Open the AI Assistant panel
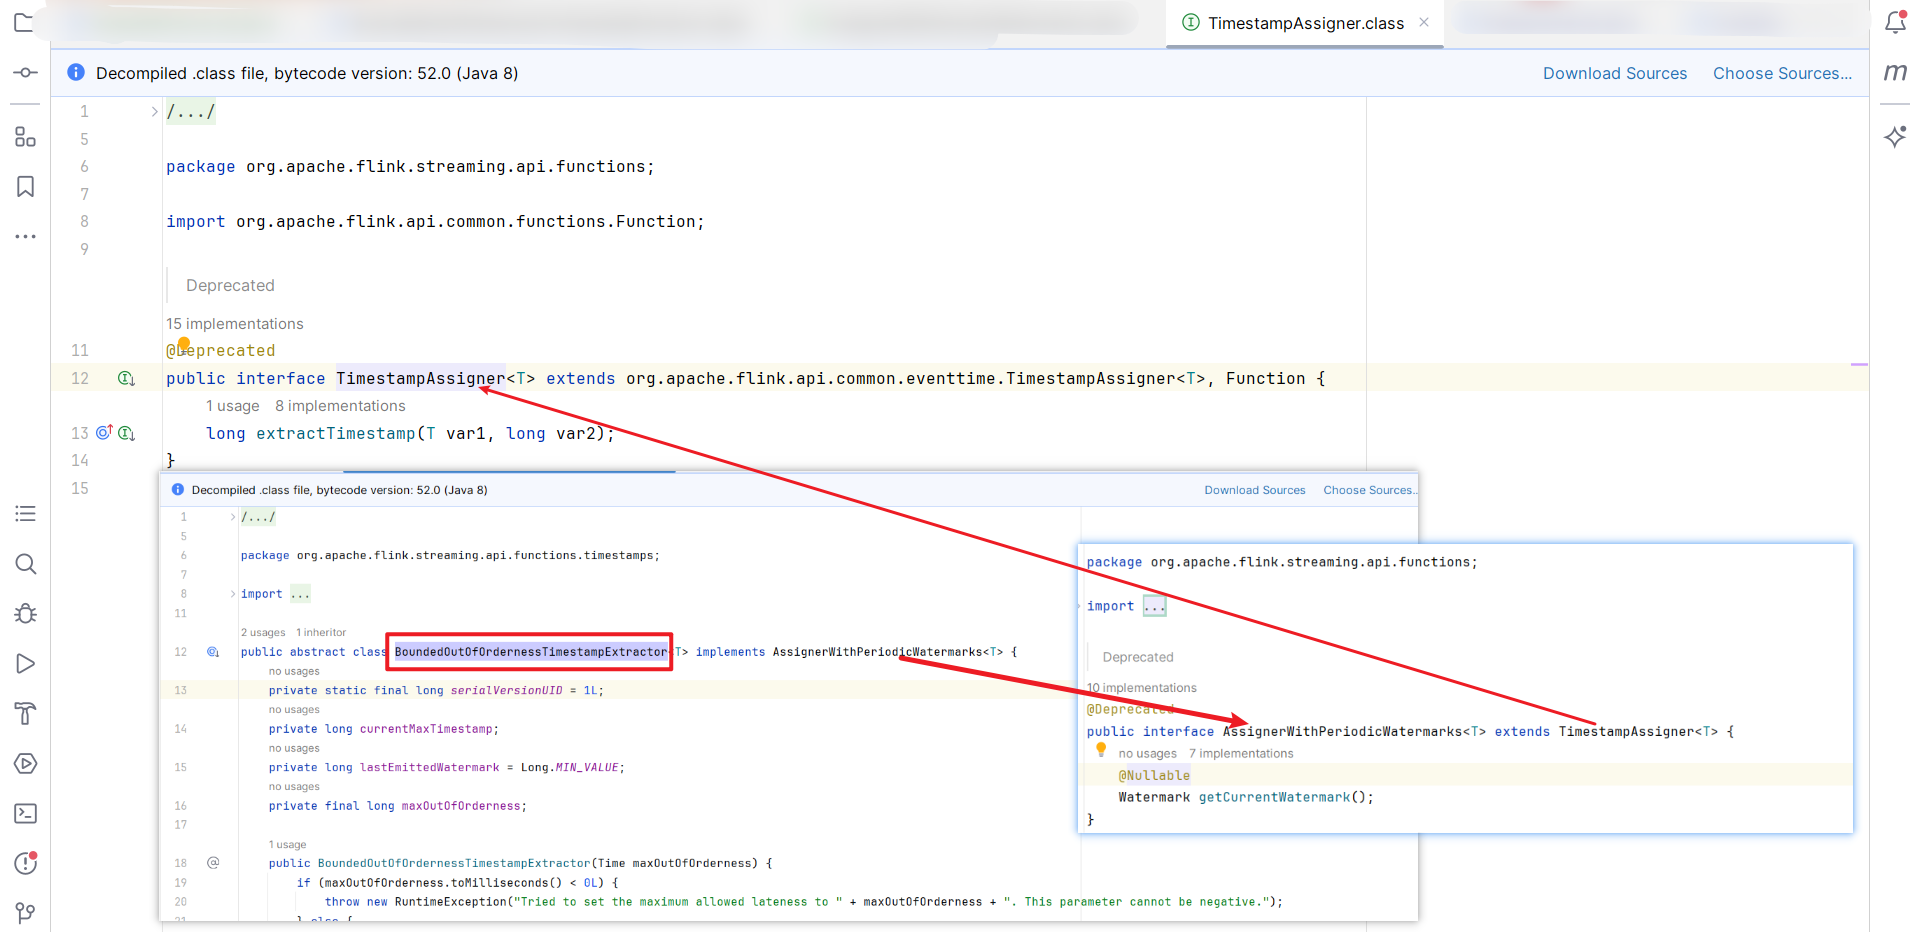The height and width of the screenshot is (932, 1920). click(1895, 137)
